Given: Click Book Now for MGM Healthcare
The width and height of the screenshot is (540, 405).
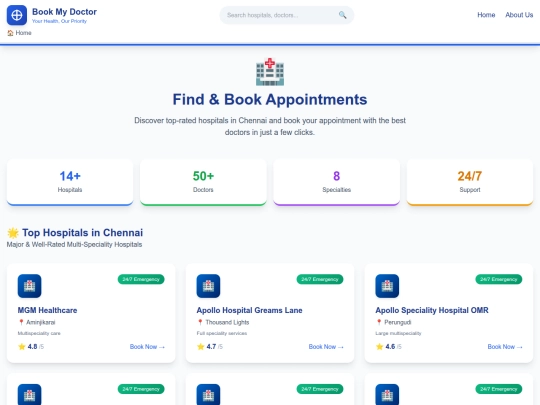Looking at the screenshot, I should (147, 347).
